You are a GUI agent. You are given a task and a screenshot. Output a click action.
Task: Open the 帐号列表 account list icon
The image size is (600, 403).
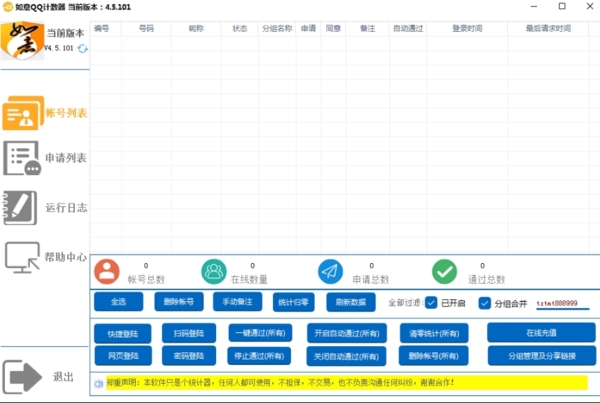[23, 113]
